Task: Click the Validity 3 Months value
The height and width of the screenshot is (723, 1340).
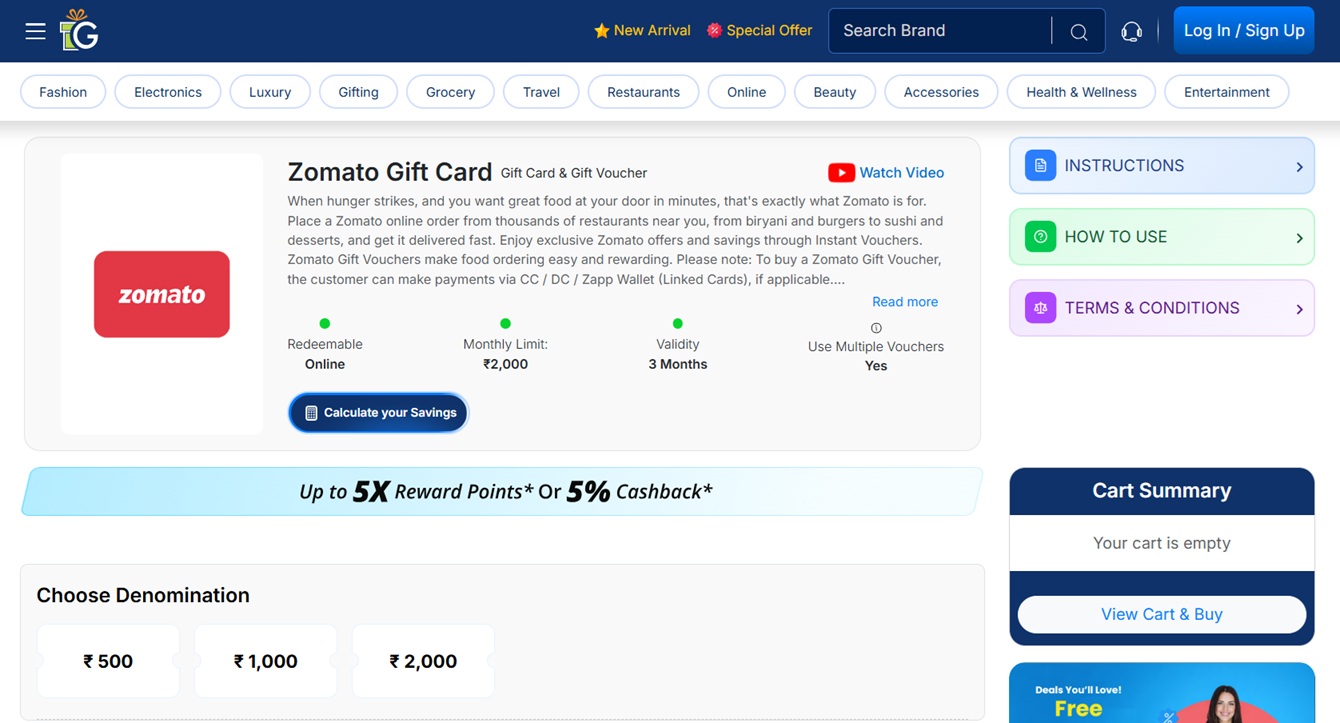Action: click(678, 364)
